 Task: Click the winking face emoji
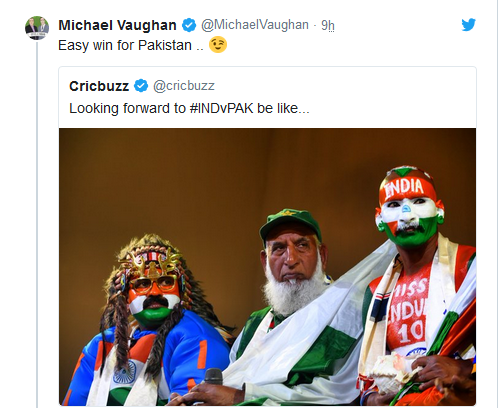218,45
